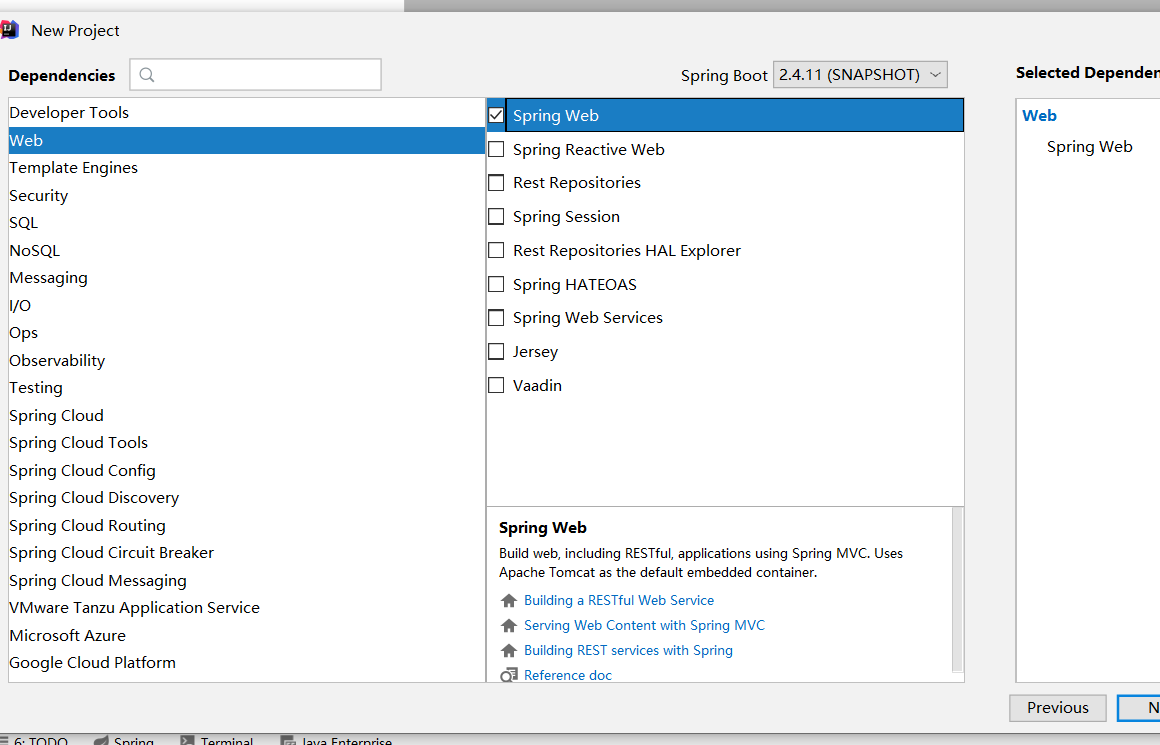Viewport: 1160px width, 745px height.
Task: Click the IntelliJ logo in the title bar
Action: pos(9,30)
